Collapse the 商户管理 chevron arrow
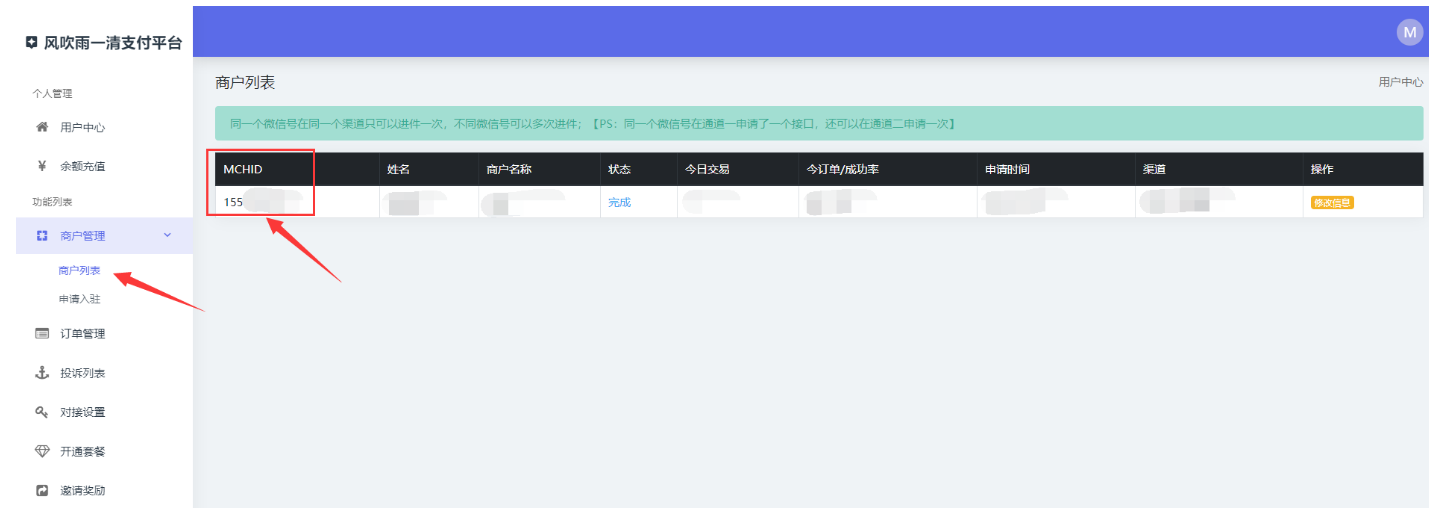The width and height of the screenshot is (1429, 508). pos(167,235)
